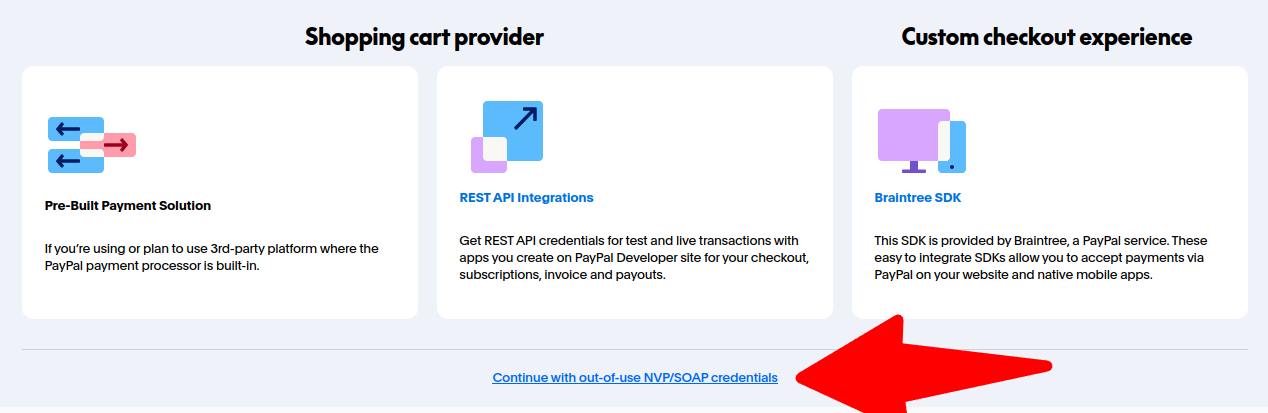Click the Braintree SDK devices icon
Viewport: 1268px width, 413px height.
pyautogui.click(x=921, y=141)
